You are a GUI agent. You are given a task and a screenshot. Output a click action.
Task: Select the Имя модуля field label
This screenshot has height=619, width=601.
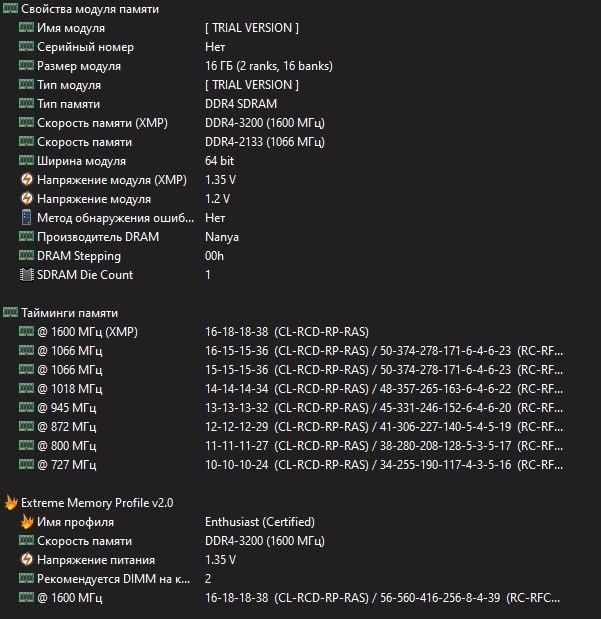click(71, 28)
